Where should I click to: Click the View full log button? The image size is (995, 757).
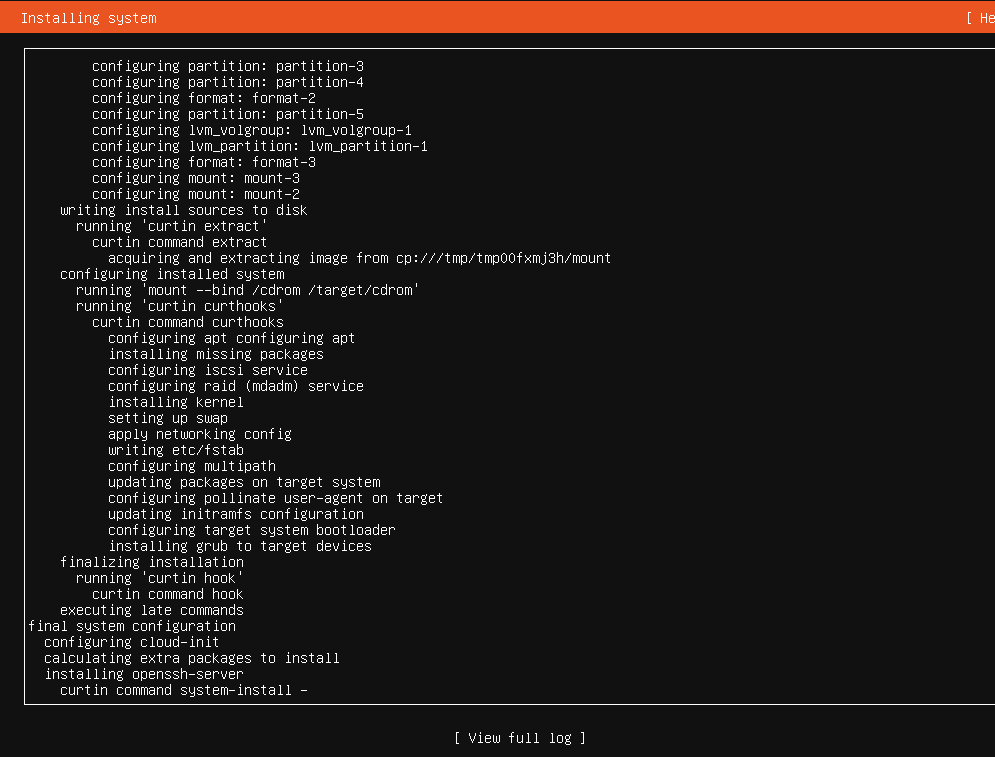519,738
